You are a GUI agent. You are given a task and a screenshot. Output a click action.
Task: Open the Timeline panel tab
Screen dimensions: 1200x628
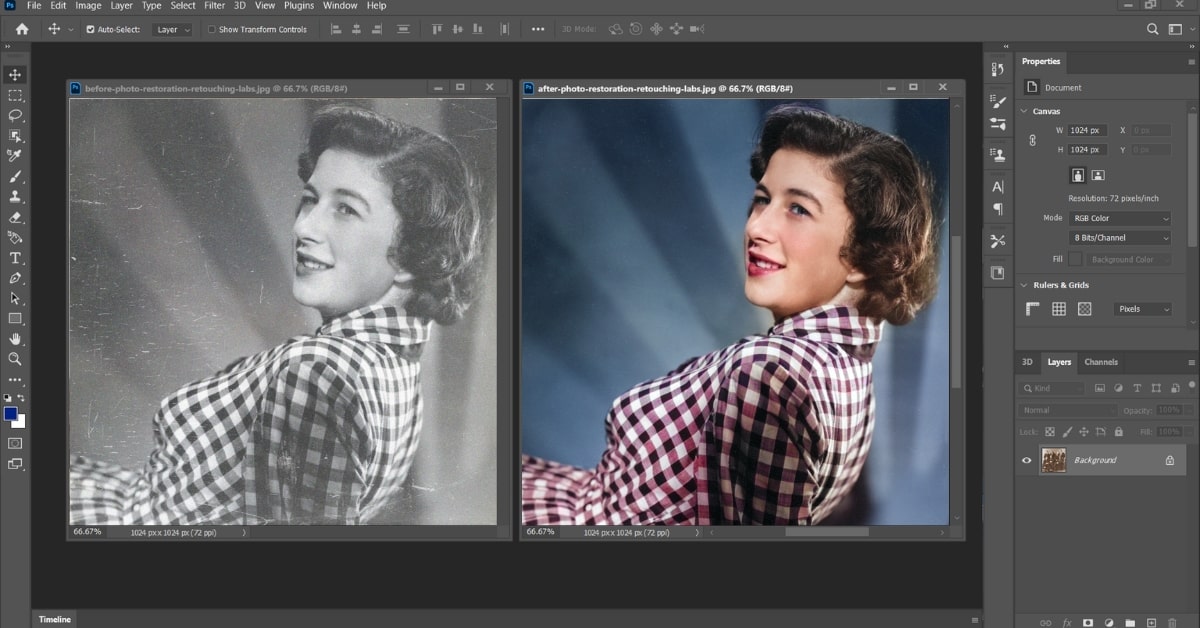(55, 619)
